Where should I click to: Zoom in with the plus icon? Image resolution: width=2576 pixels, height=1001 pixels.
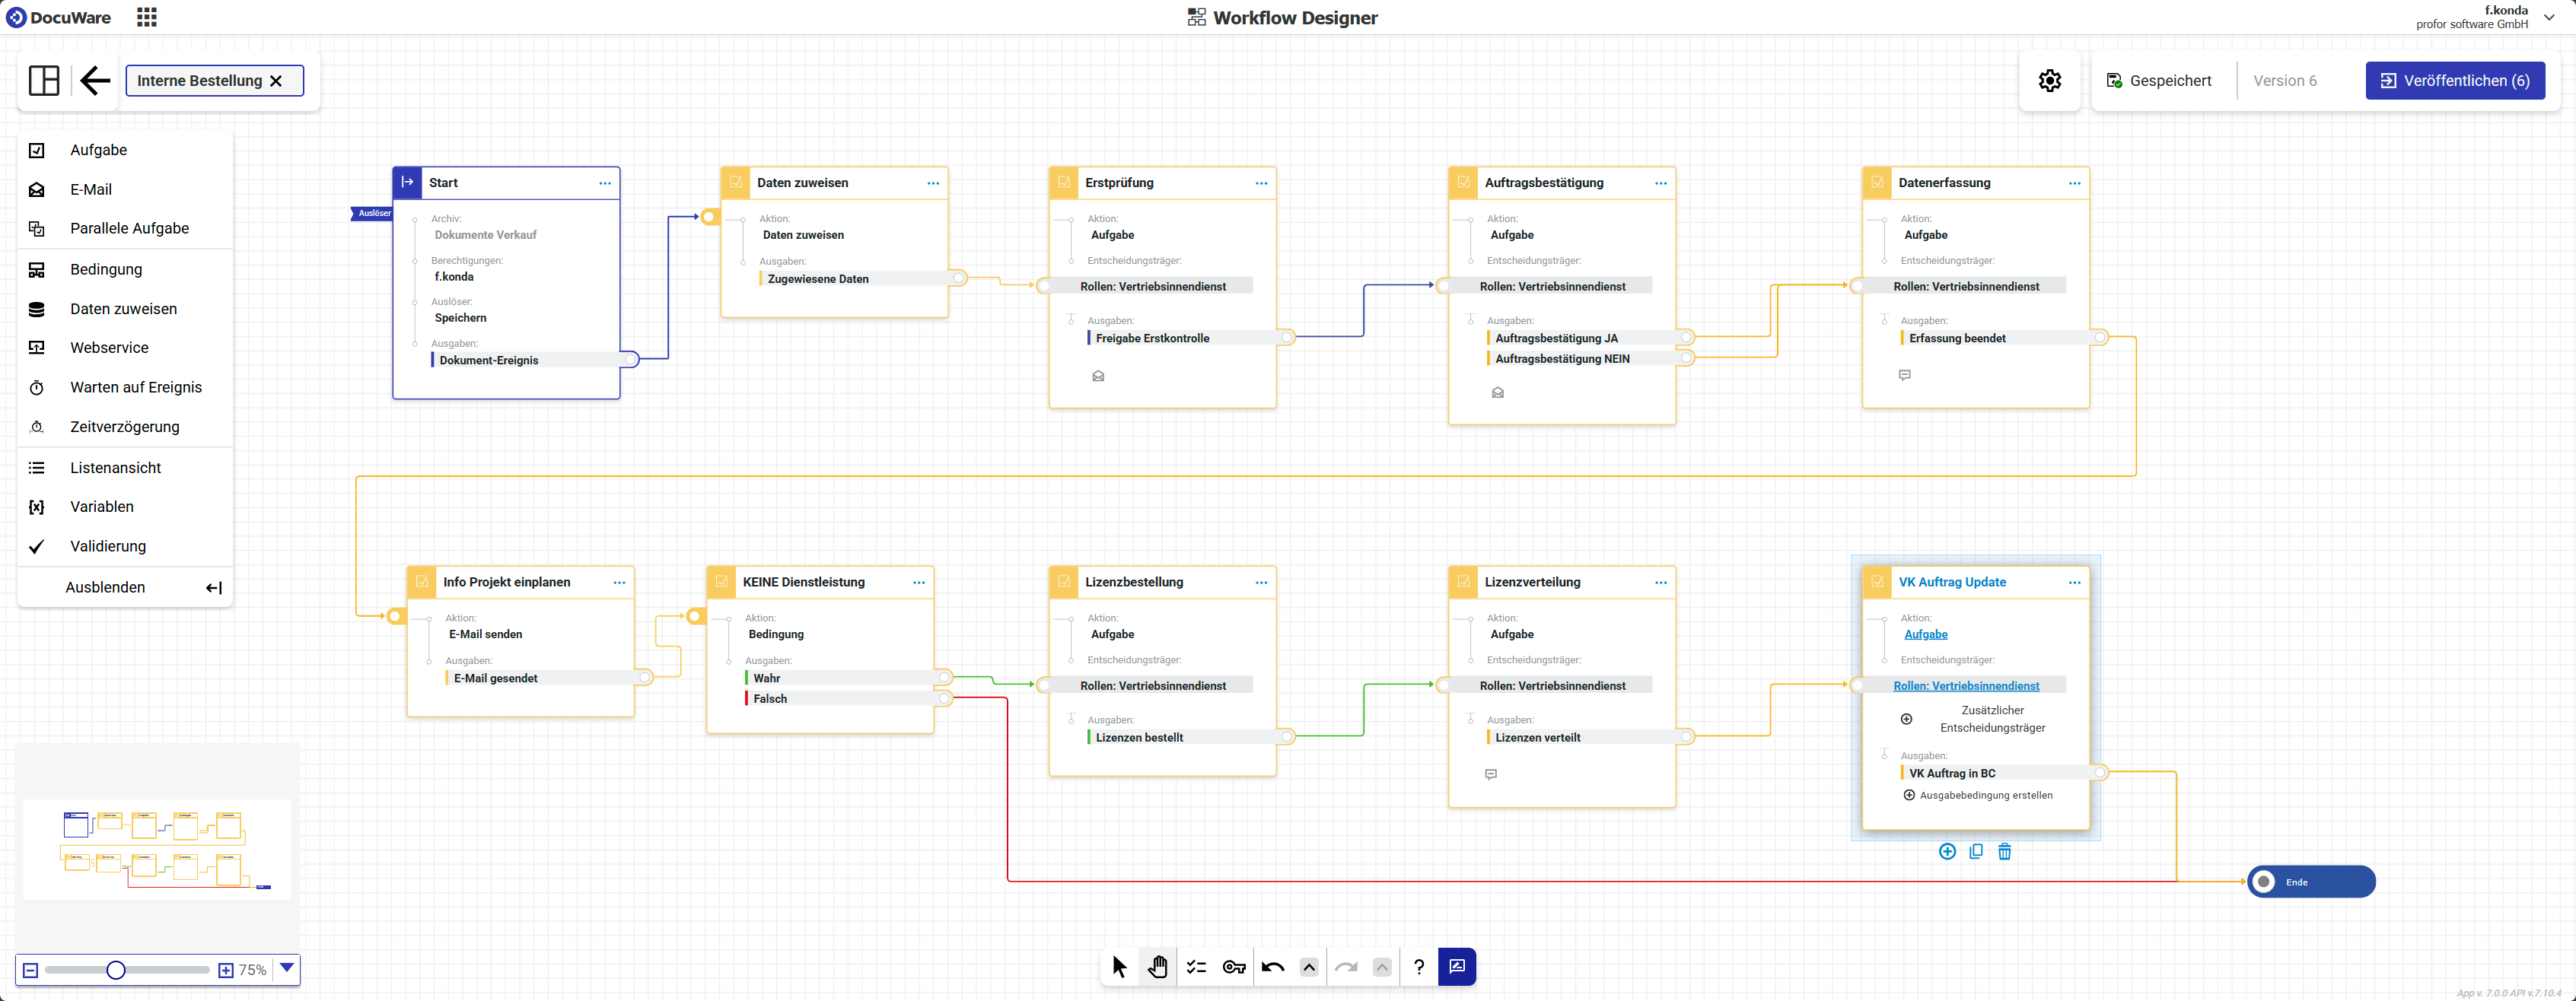226,970
